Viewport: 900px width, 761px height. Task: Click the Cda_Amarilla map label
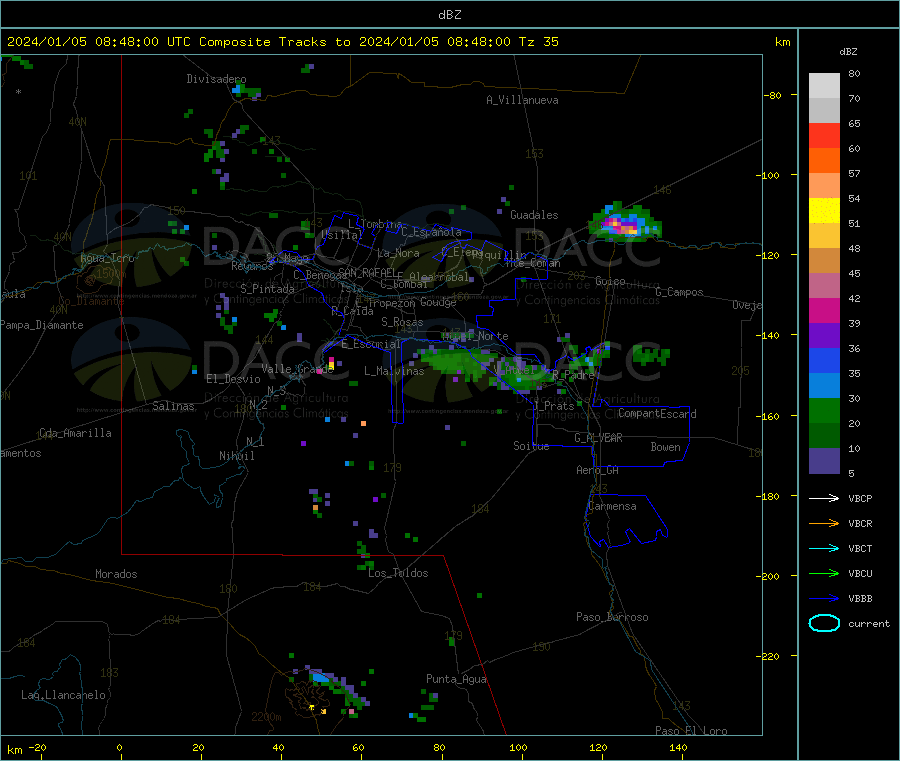click(x=75, y=433)
